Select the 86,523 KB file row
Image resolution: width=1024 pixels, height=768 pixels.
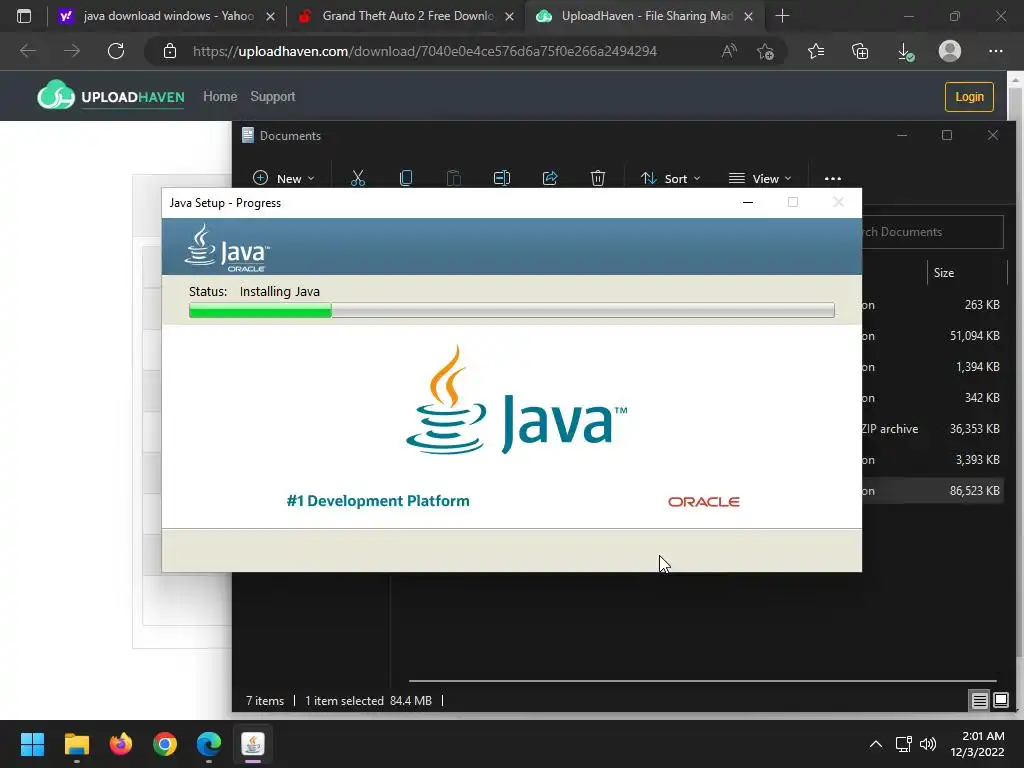pos(933,491)
